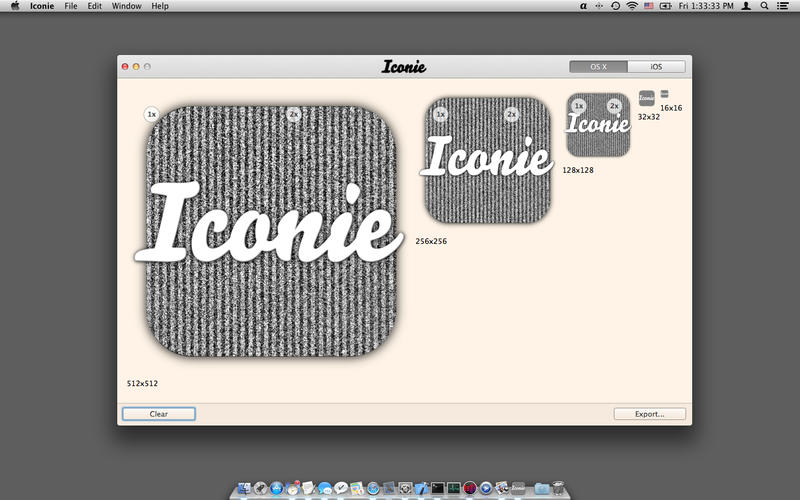
Task: Select the 256x256 Iconie icon preview
Action: [488, 160]
